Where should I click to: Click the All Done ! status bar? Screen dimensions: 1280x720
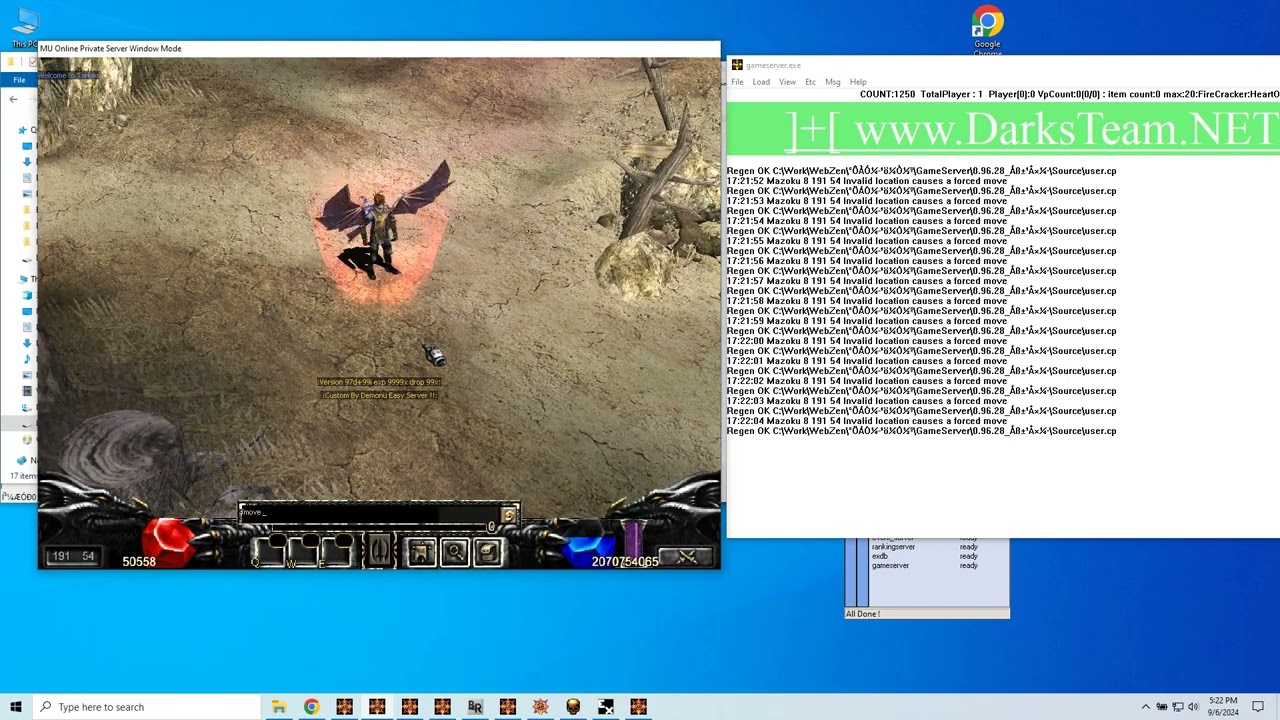[x=927, y=614]
